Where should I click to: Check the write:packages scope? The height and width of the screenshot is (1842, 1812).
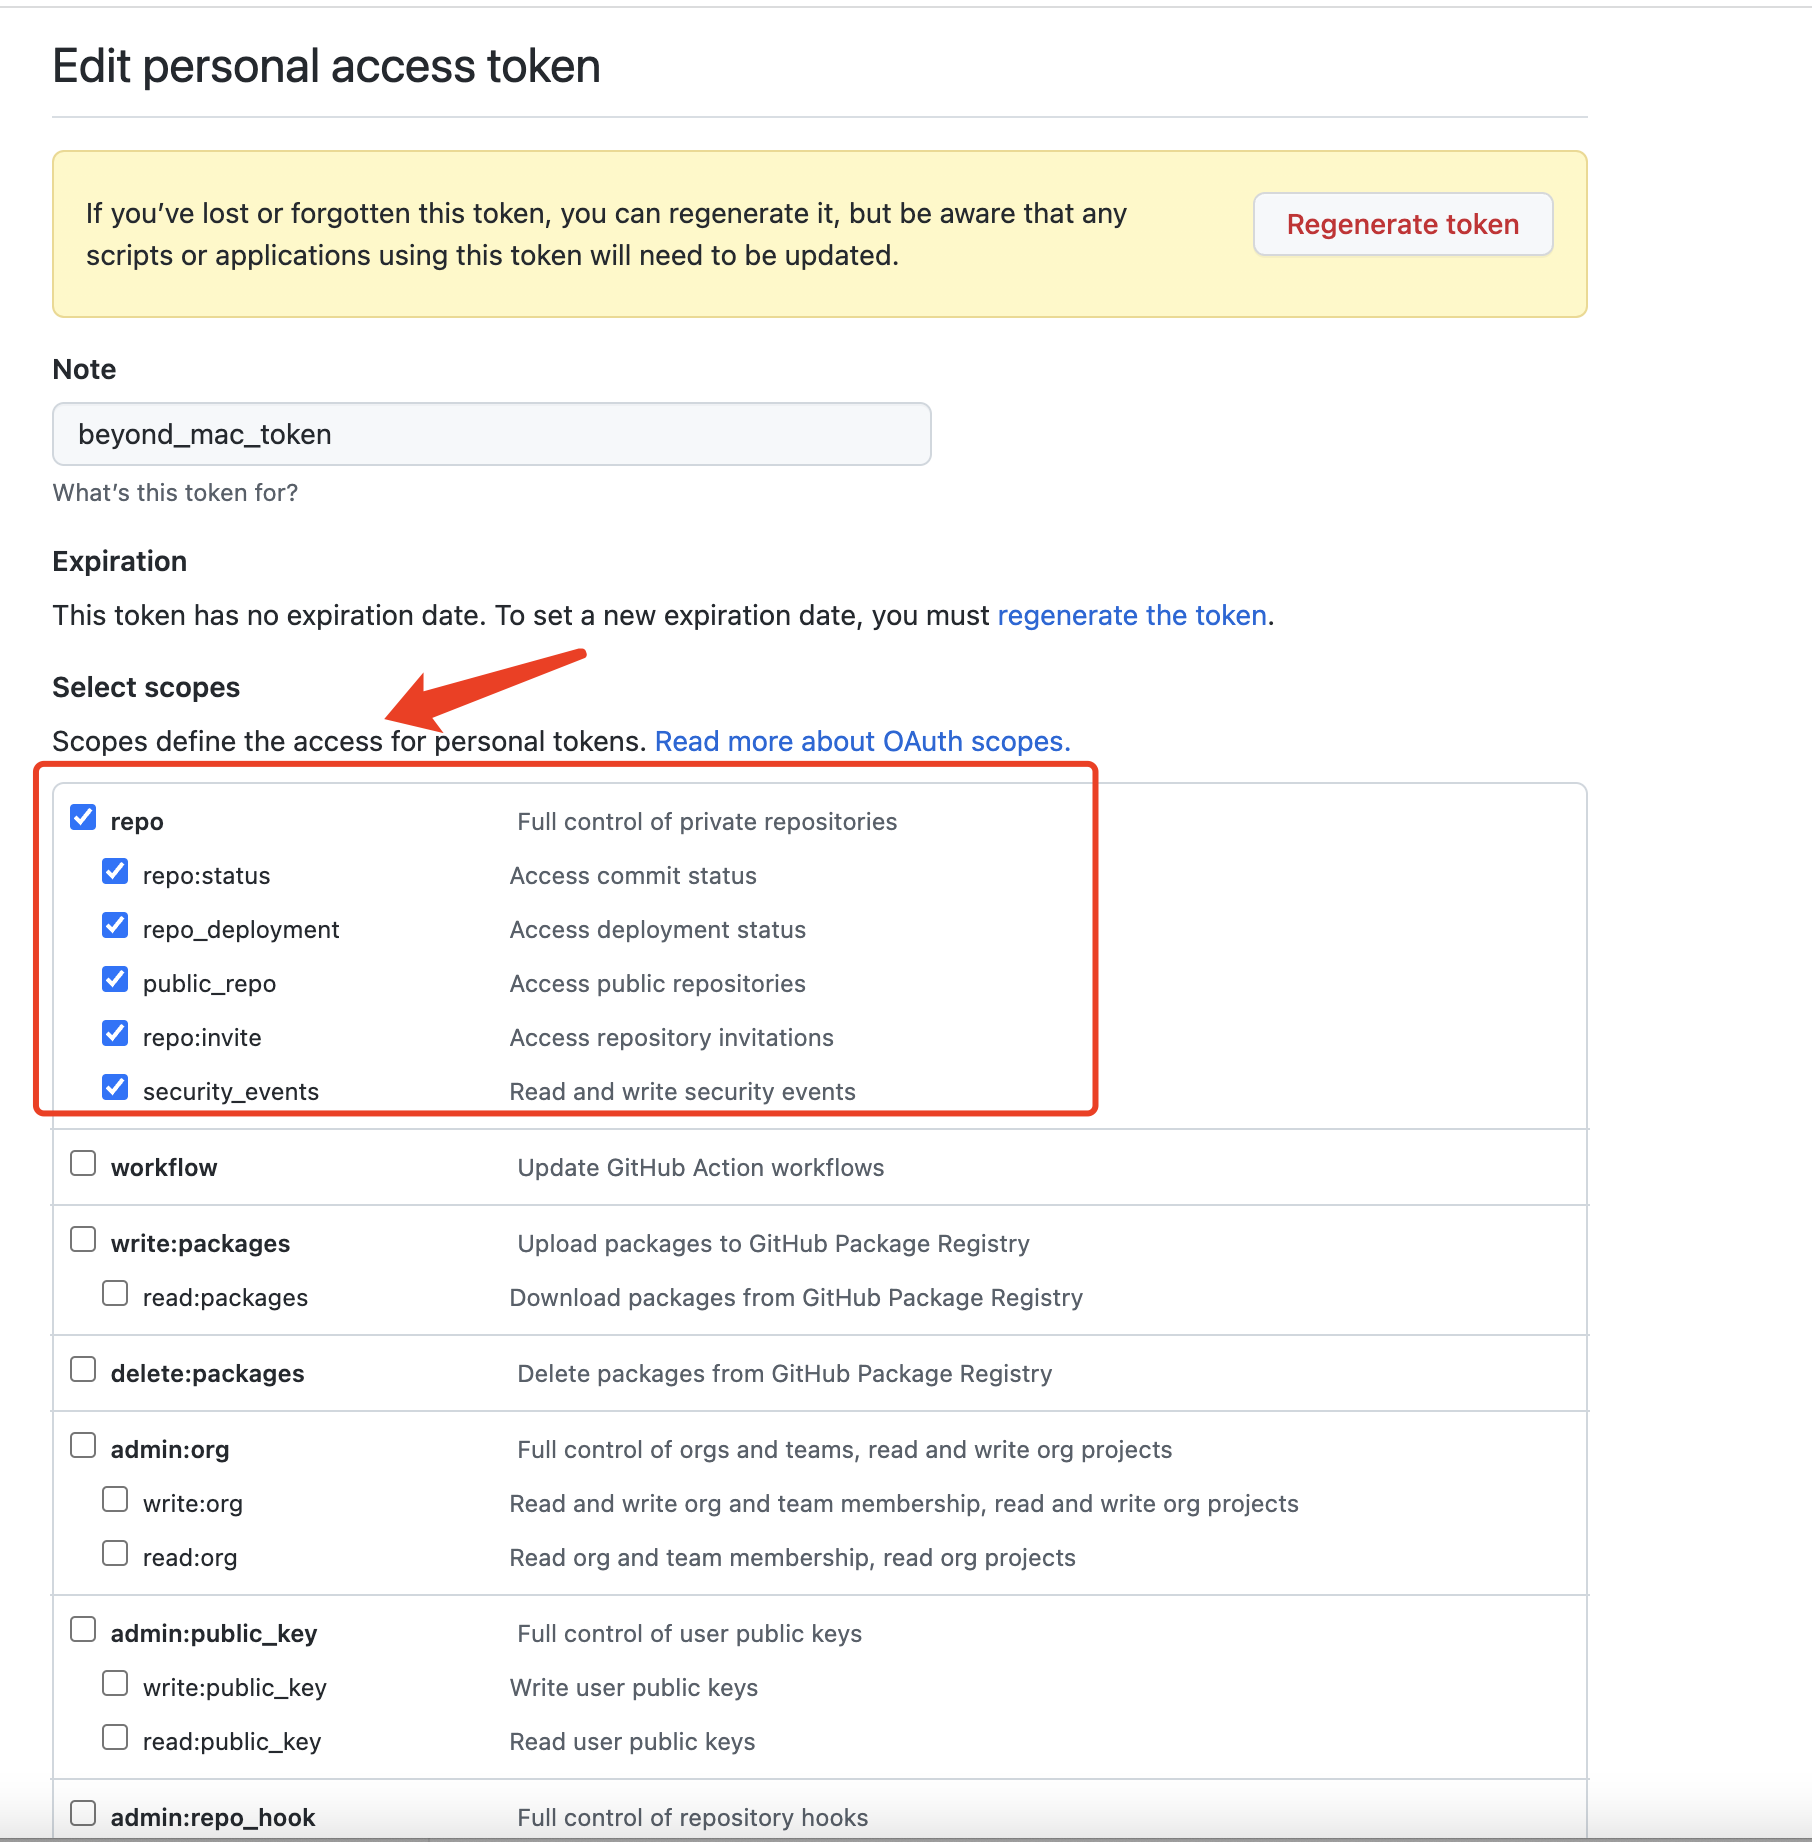click(83, 1240)
